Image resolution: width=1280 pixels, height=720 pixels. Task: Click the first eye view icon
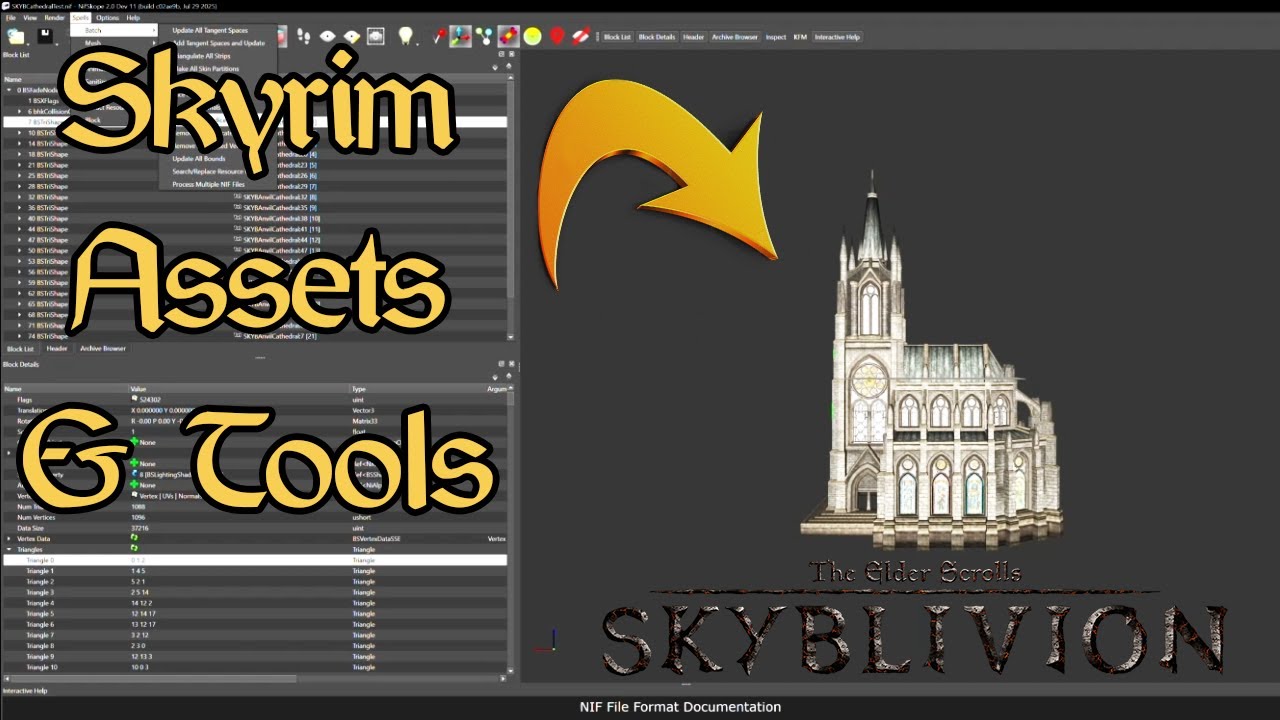[328, 36]
